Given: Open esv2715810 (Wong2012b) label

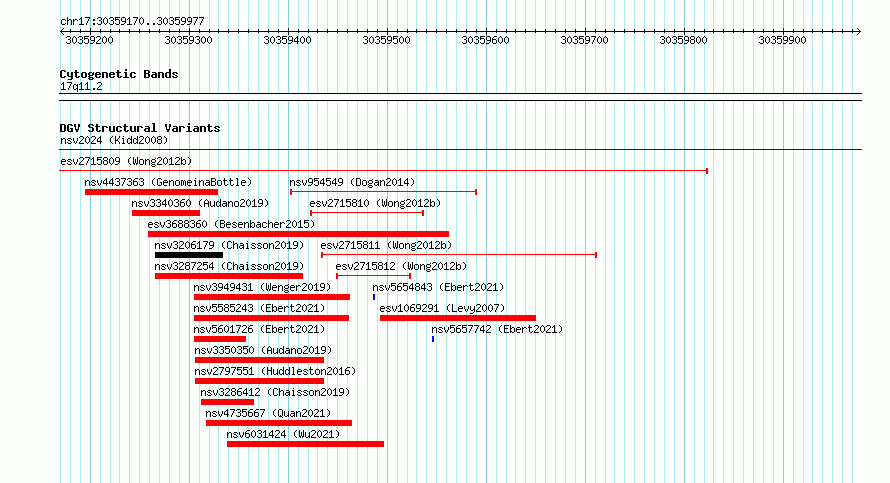Looking at the screenshot, I should click(x=375, y=203).
